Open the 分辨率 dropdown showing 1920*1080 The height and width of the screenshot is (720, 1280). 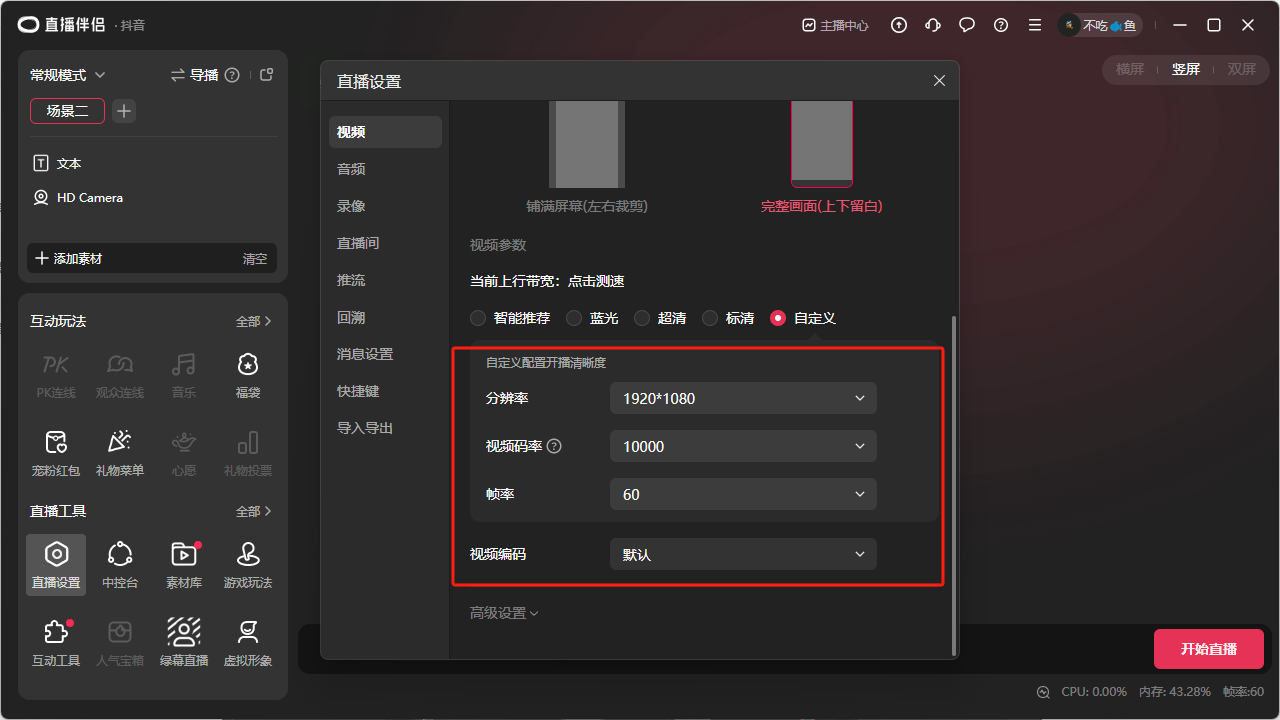[x=743, y=398]
